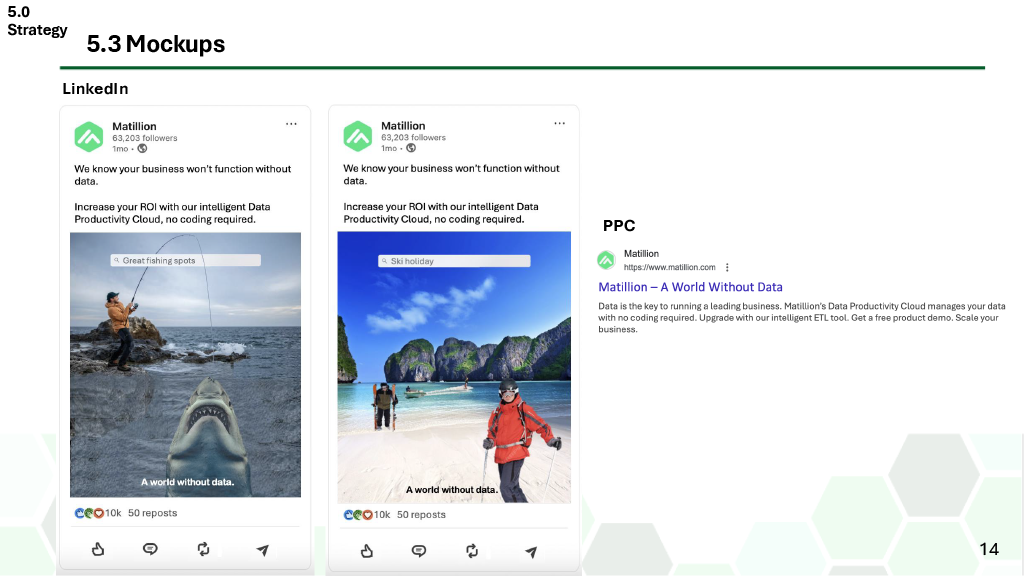Click the Matillion page name in the fishing post
The image size is (1024, 576).
pyautogui.click(x=135, y=126)
